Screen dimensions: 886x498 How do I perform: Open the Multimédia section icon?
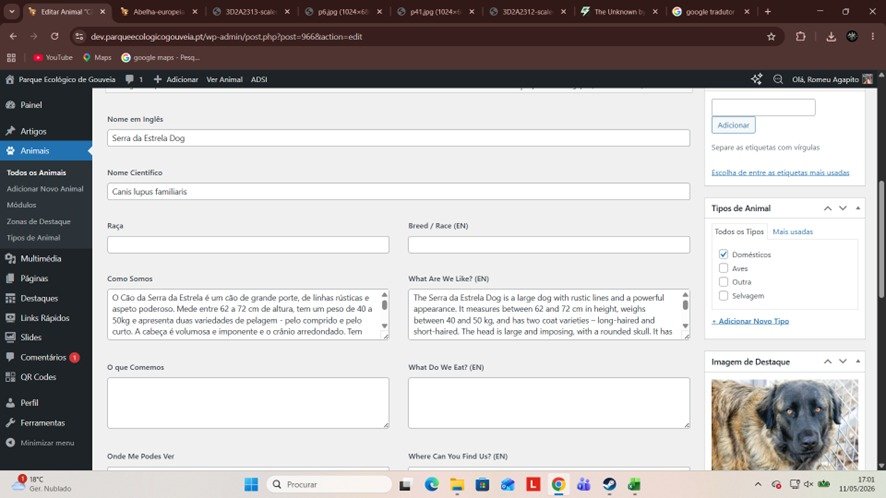[10, 258]
